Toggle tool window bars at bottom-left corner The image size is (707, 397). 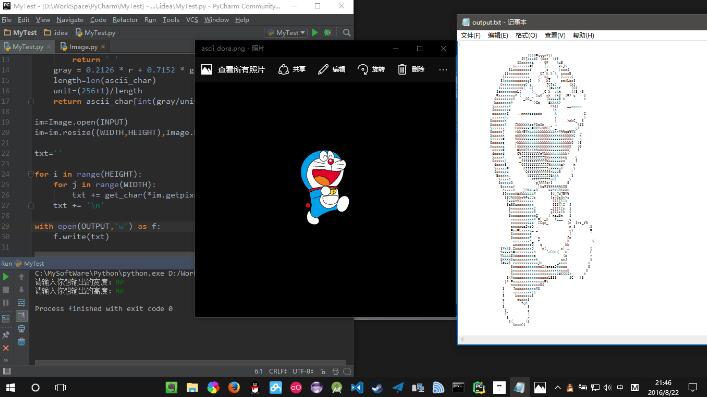(x=6, y=371)
